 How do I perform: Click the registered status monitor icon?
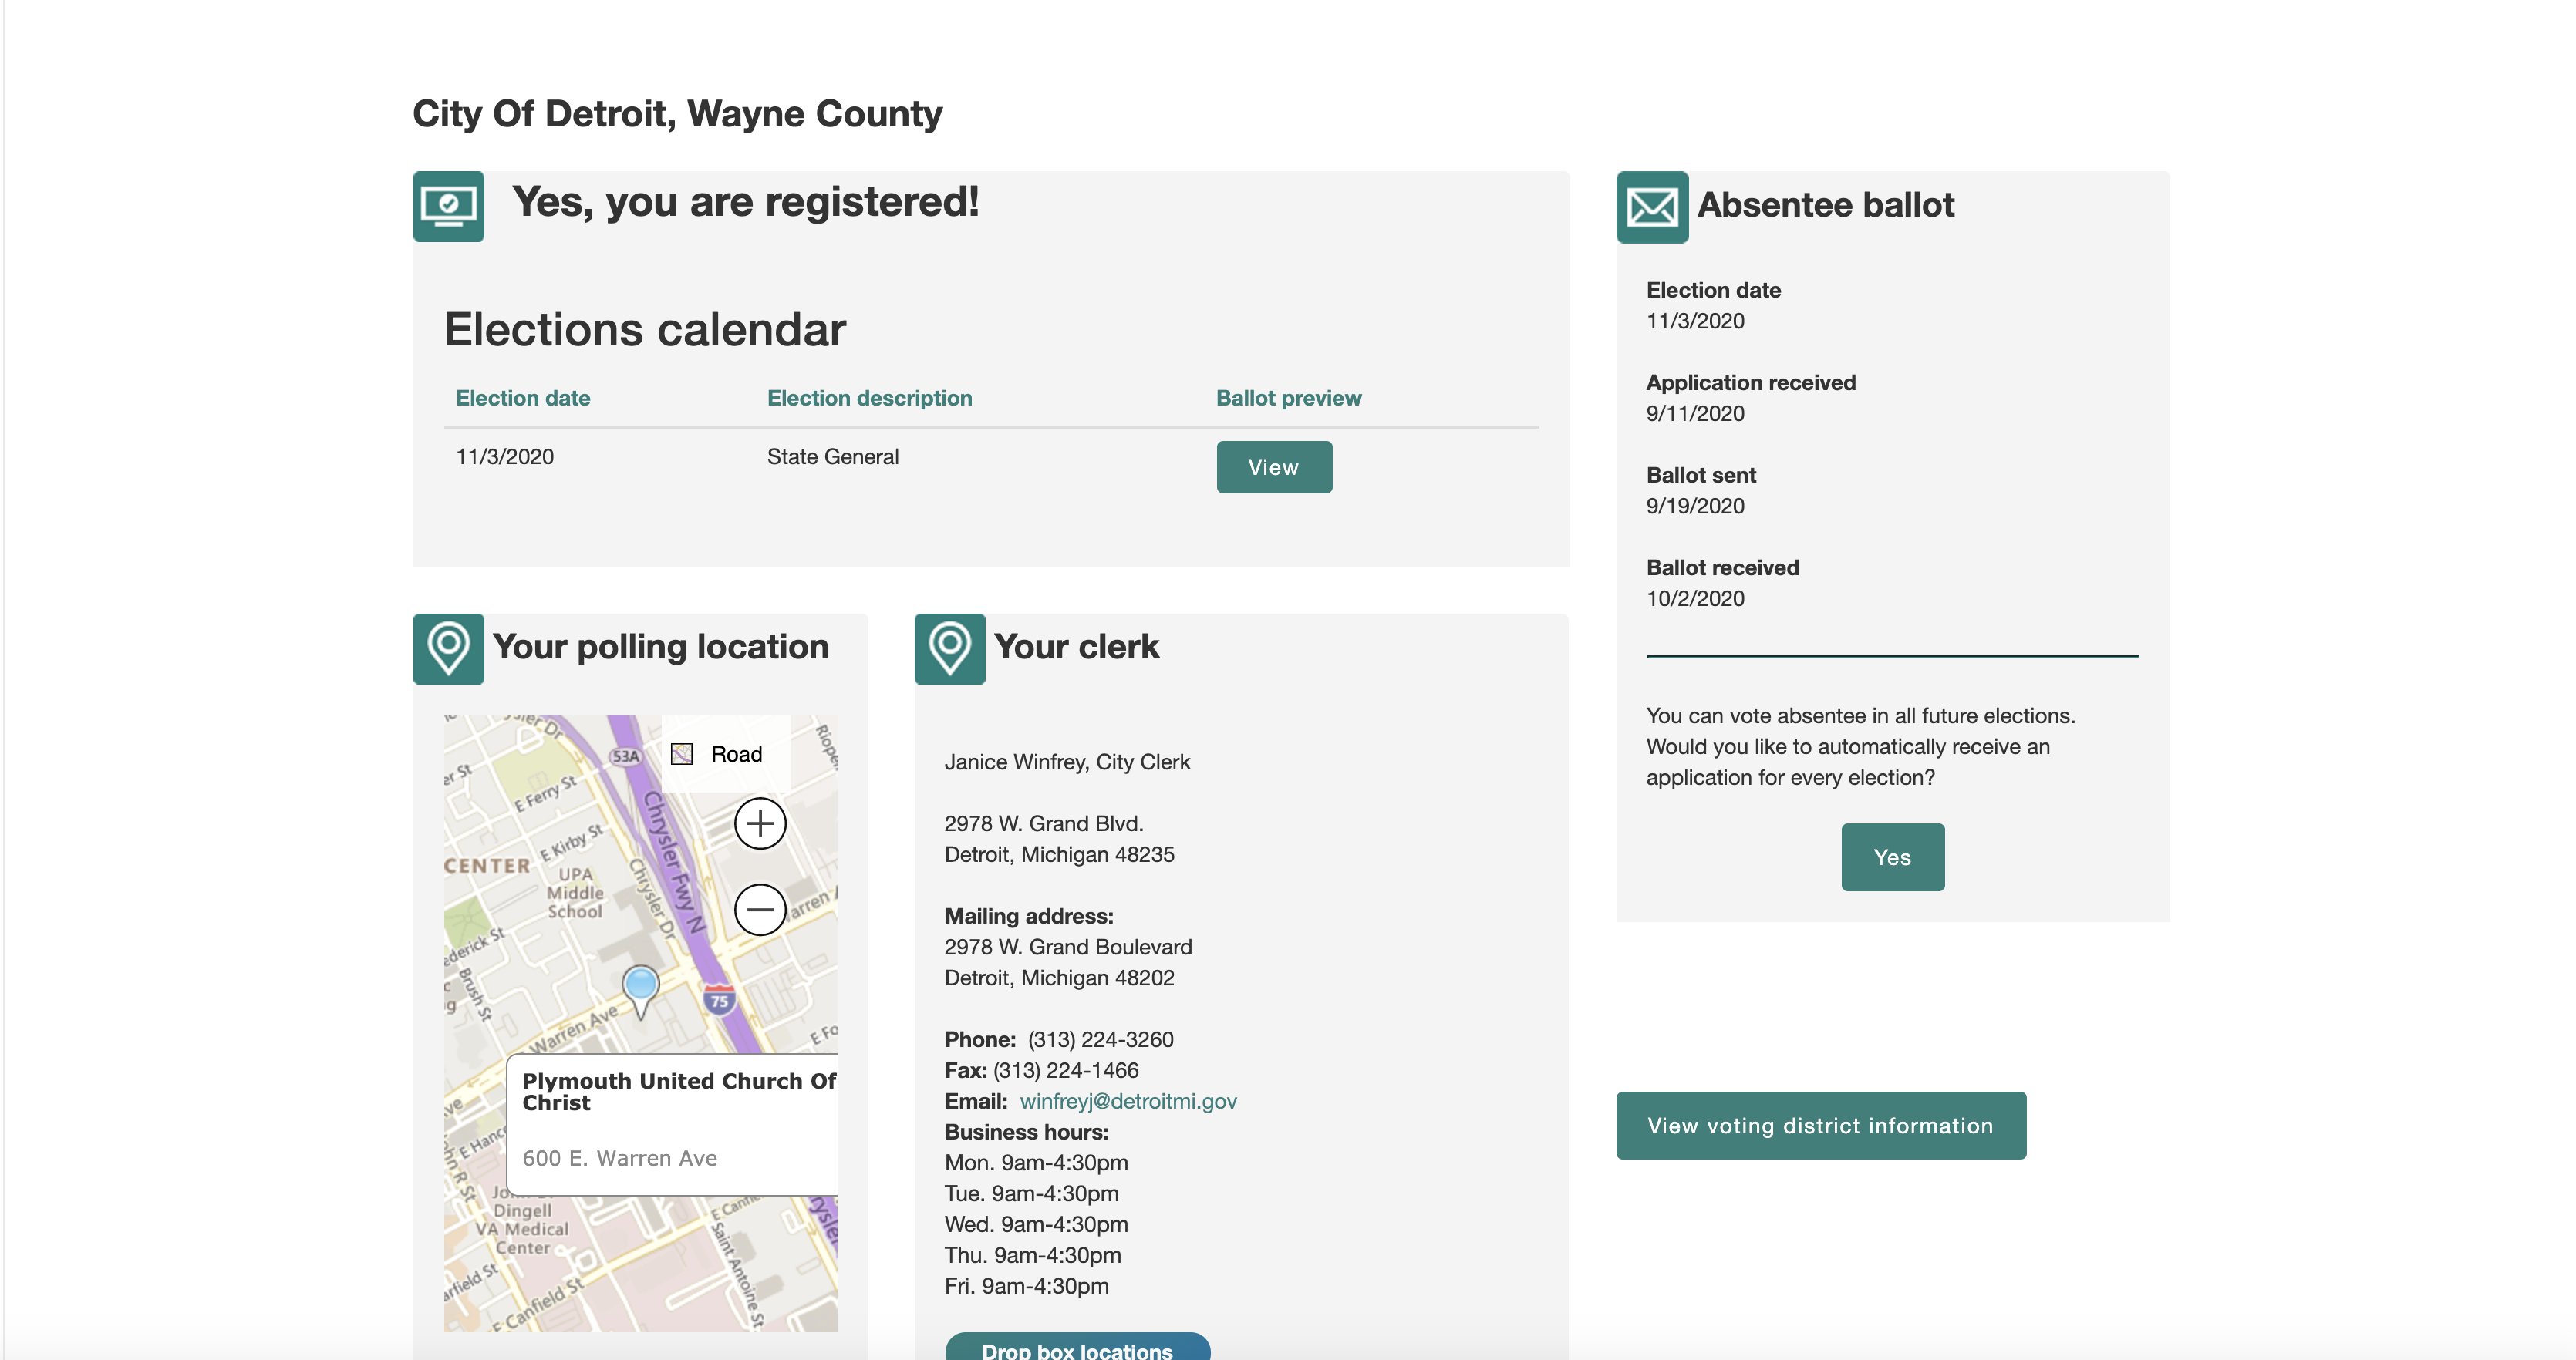448,206
